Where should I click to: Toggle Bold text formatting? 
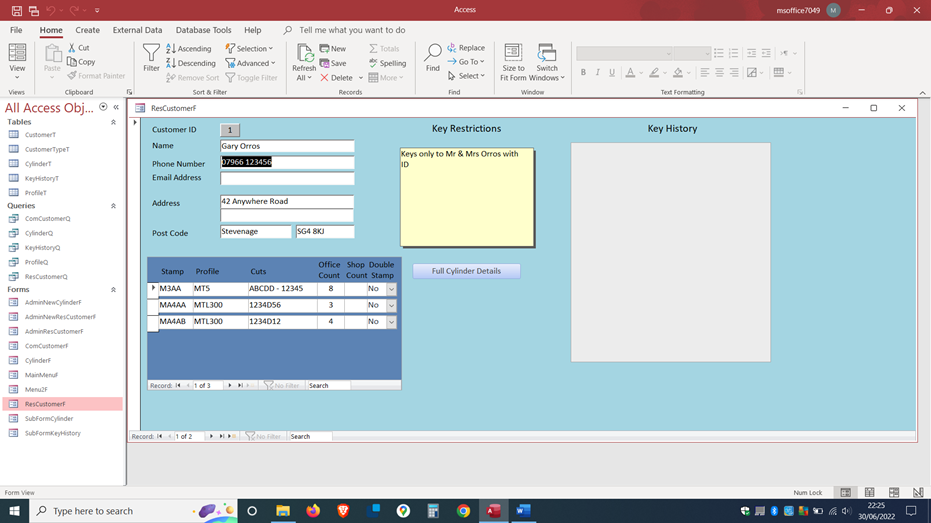click(x=583, y=73)
